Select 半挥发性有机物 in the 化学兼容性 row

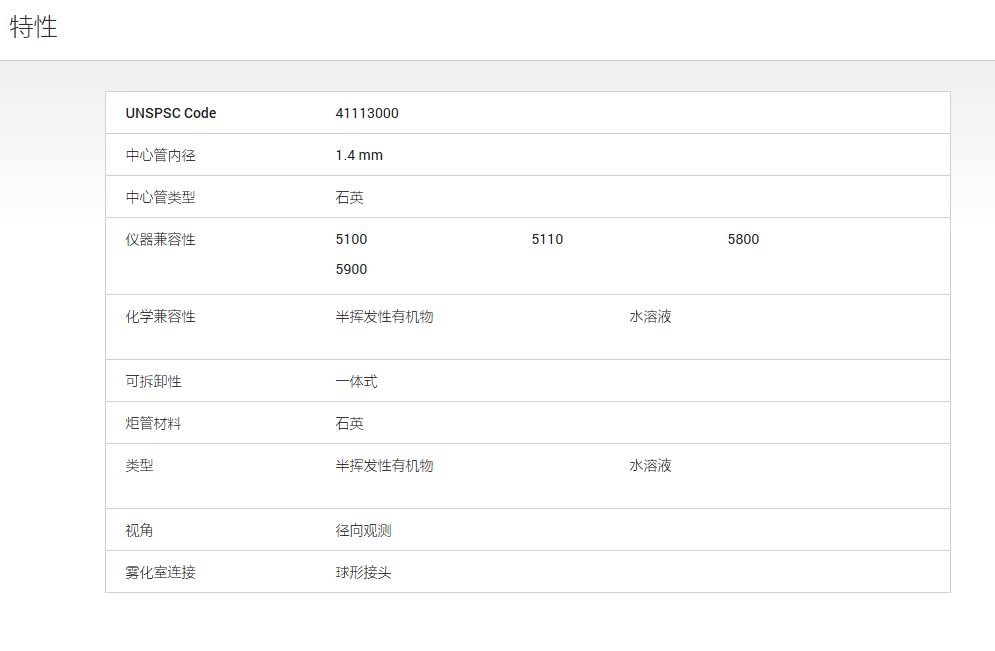coord(385,317)
